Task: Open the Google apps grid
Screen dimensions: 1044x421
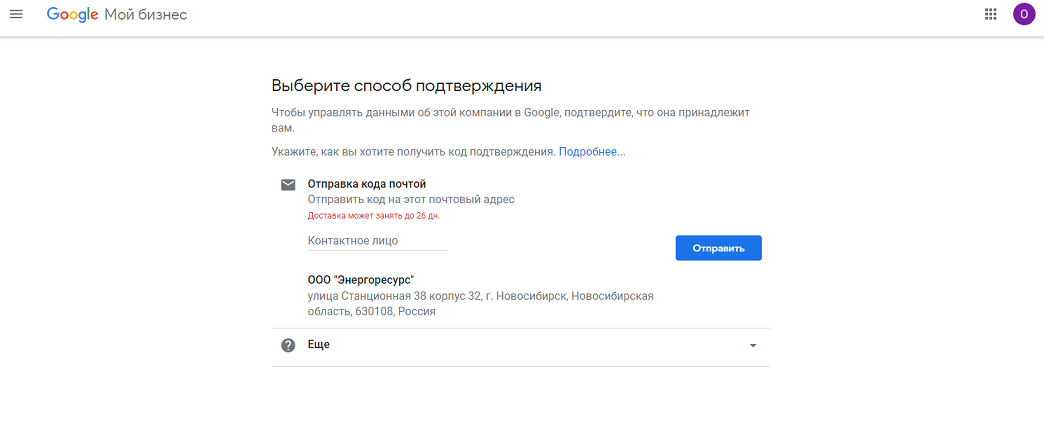Action: tap(991, 14)
